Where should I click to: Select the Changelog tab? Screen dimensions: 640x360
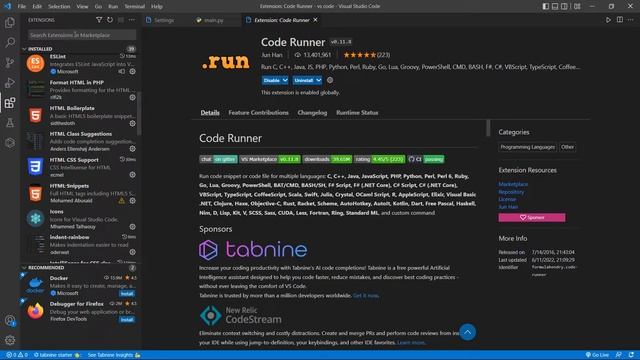312,113
